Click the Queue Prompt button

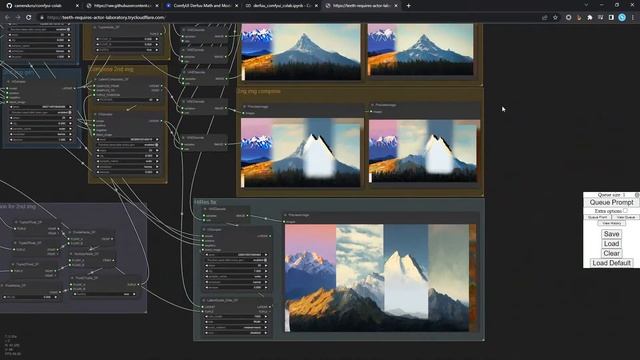pos(611,202)
